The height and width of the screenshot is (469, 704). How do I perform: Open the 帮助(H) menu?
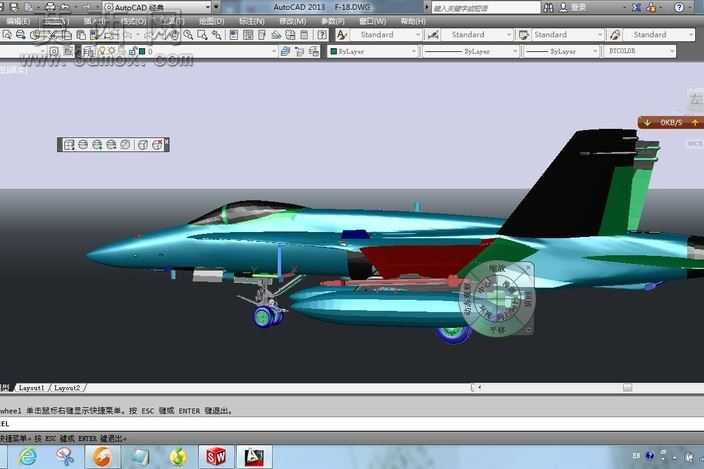tap(413, 21)
